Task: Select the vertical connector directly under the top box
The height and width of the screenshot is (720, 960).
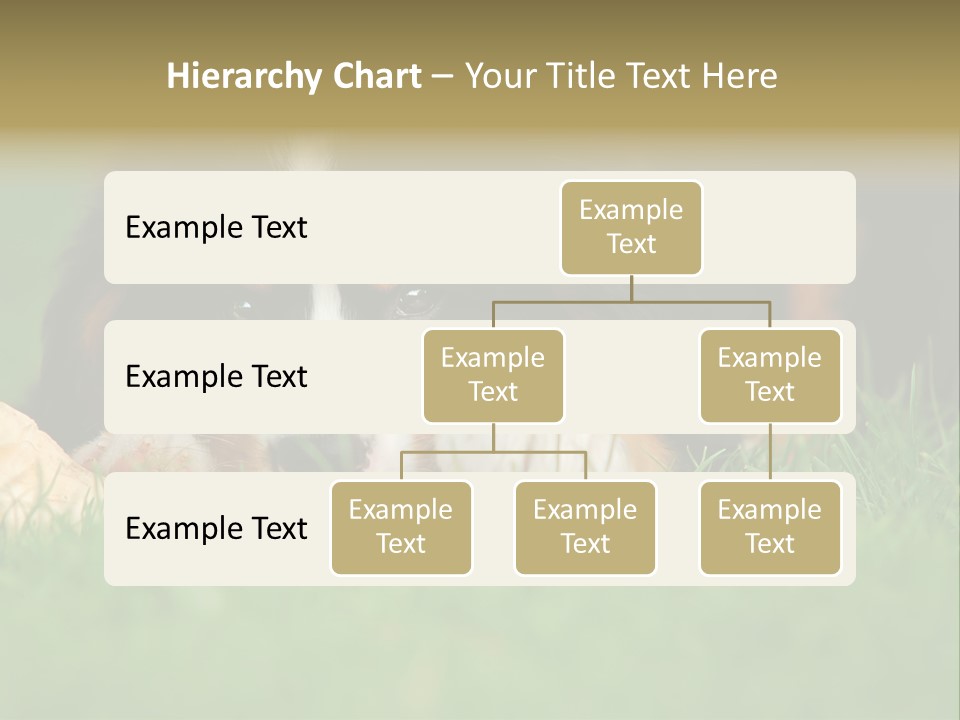Action: 631,288
